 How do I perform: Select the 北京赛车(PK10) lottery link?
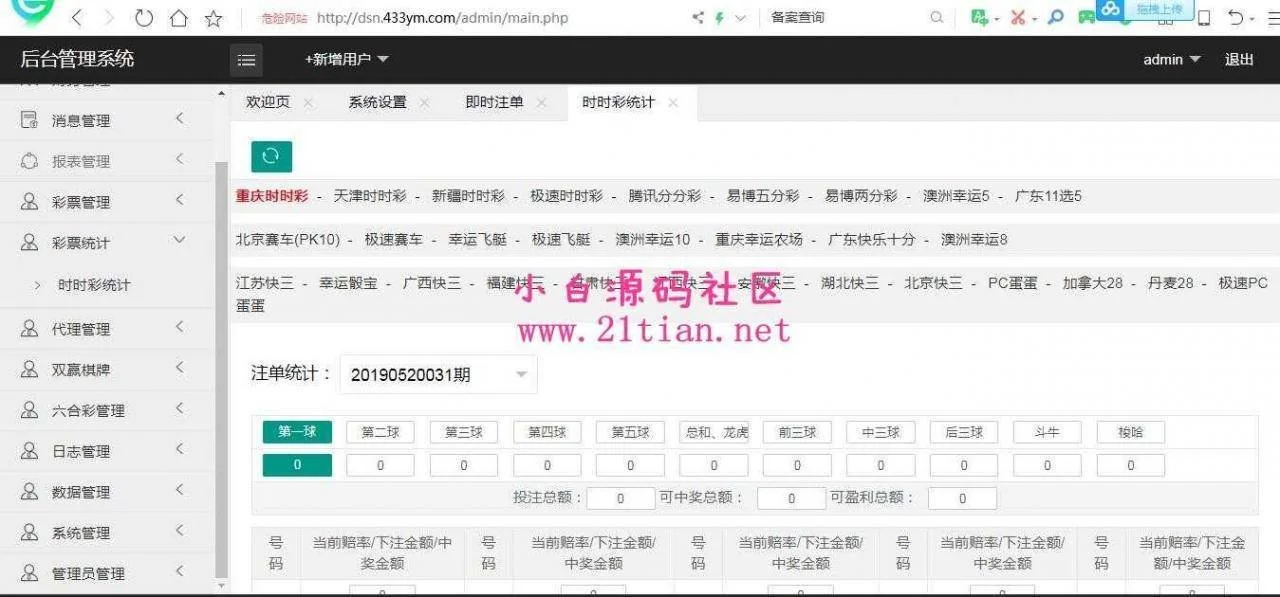[288, 240]
